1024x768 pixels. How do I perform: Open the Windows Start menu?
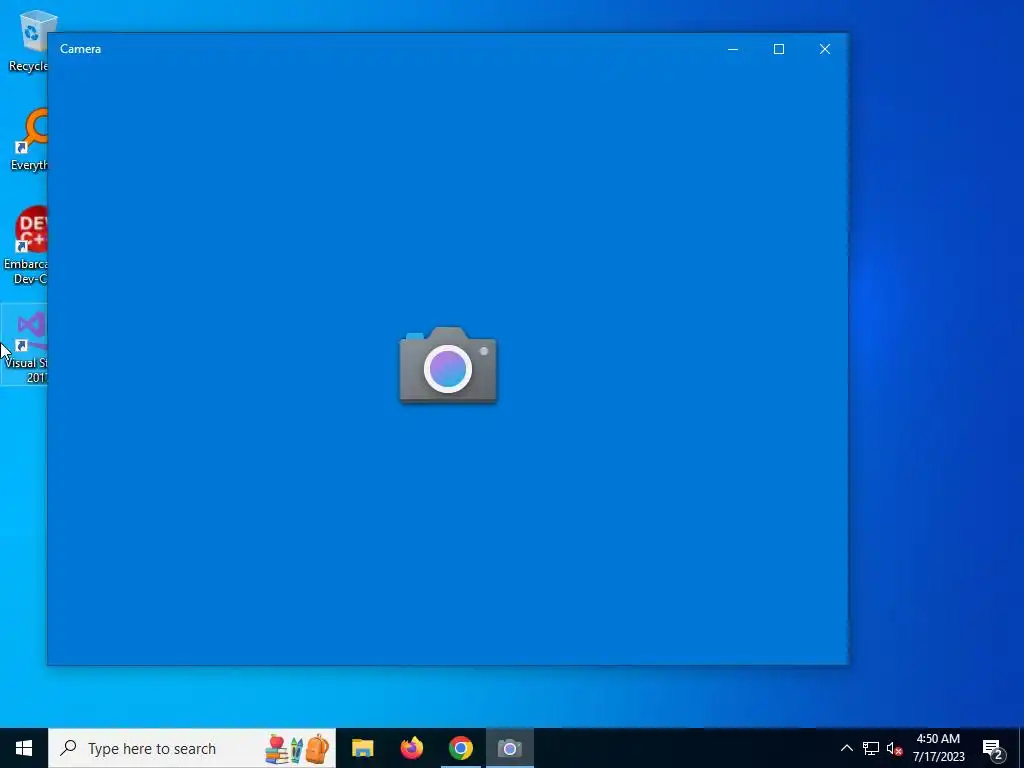pyautogui.click(x=24, y=748)
